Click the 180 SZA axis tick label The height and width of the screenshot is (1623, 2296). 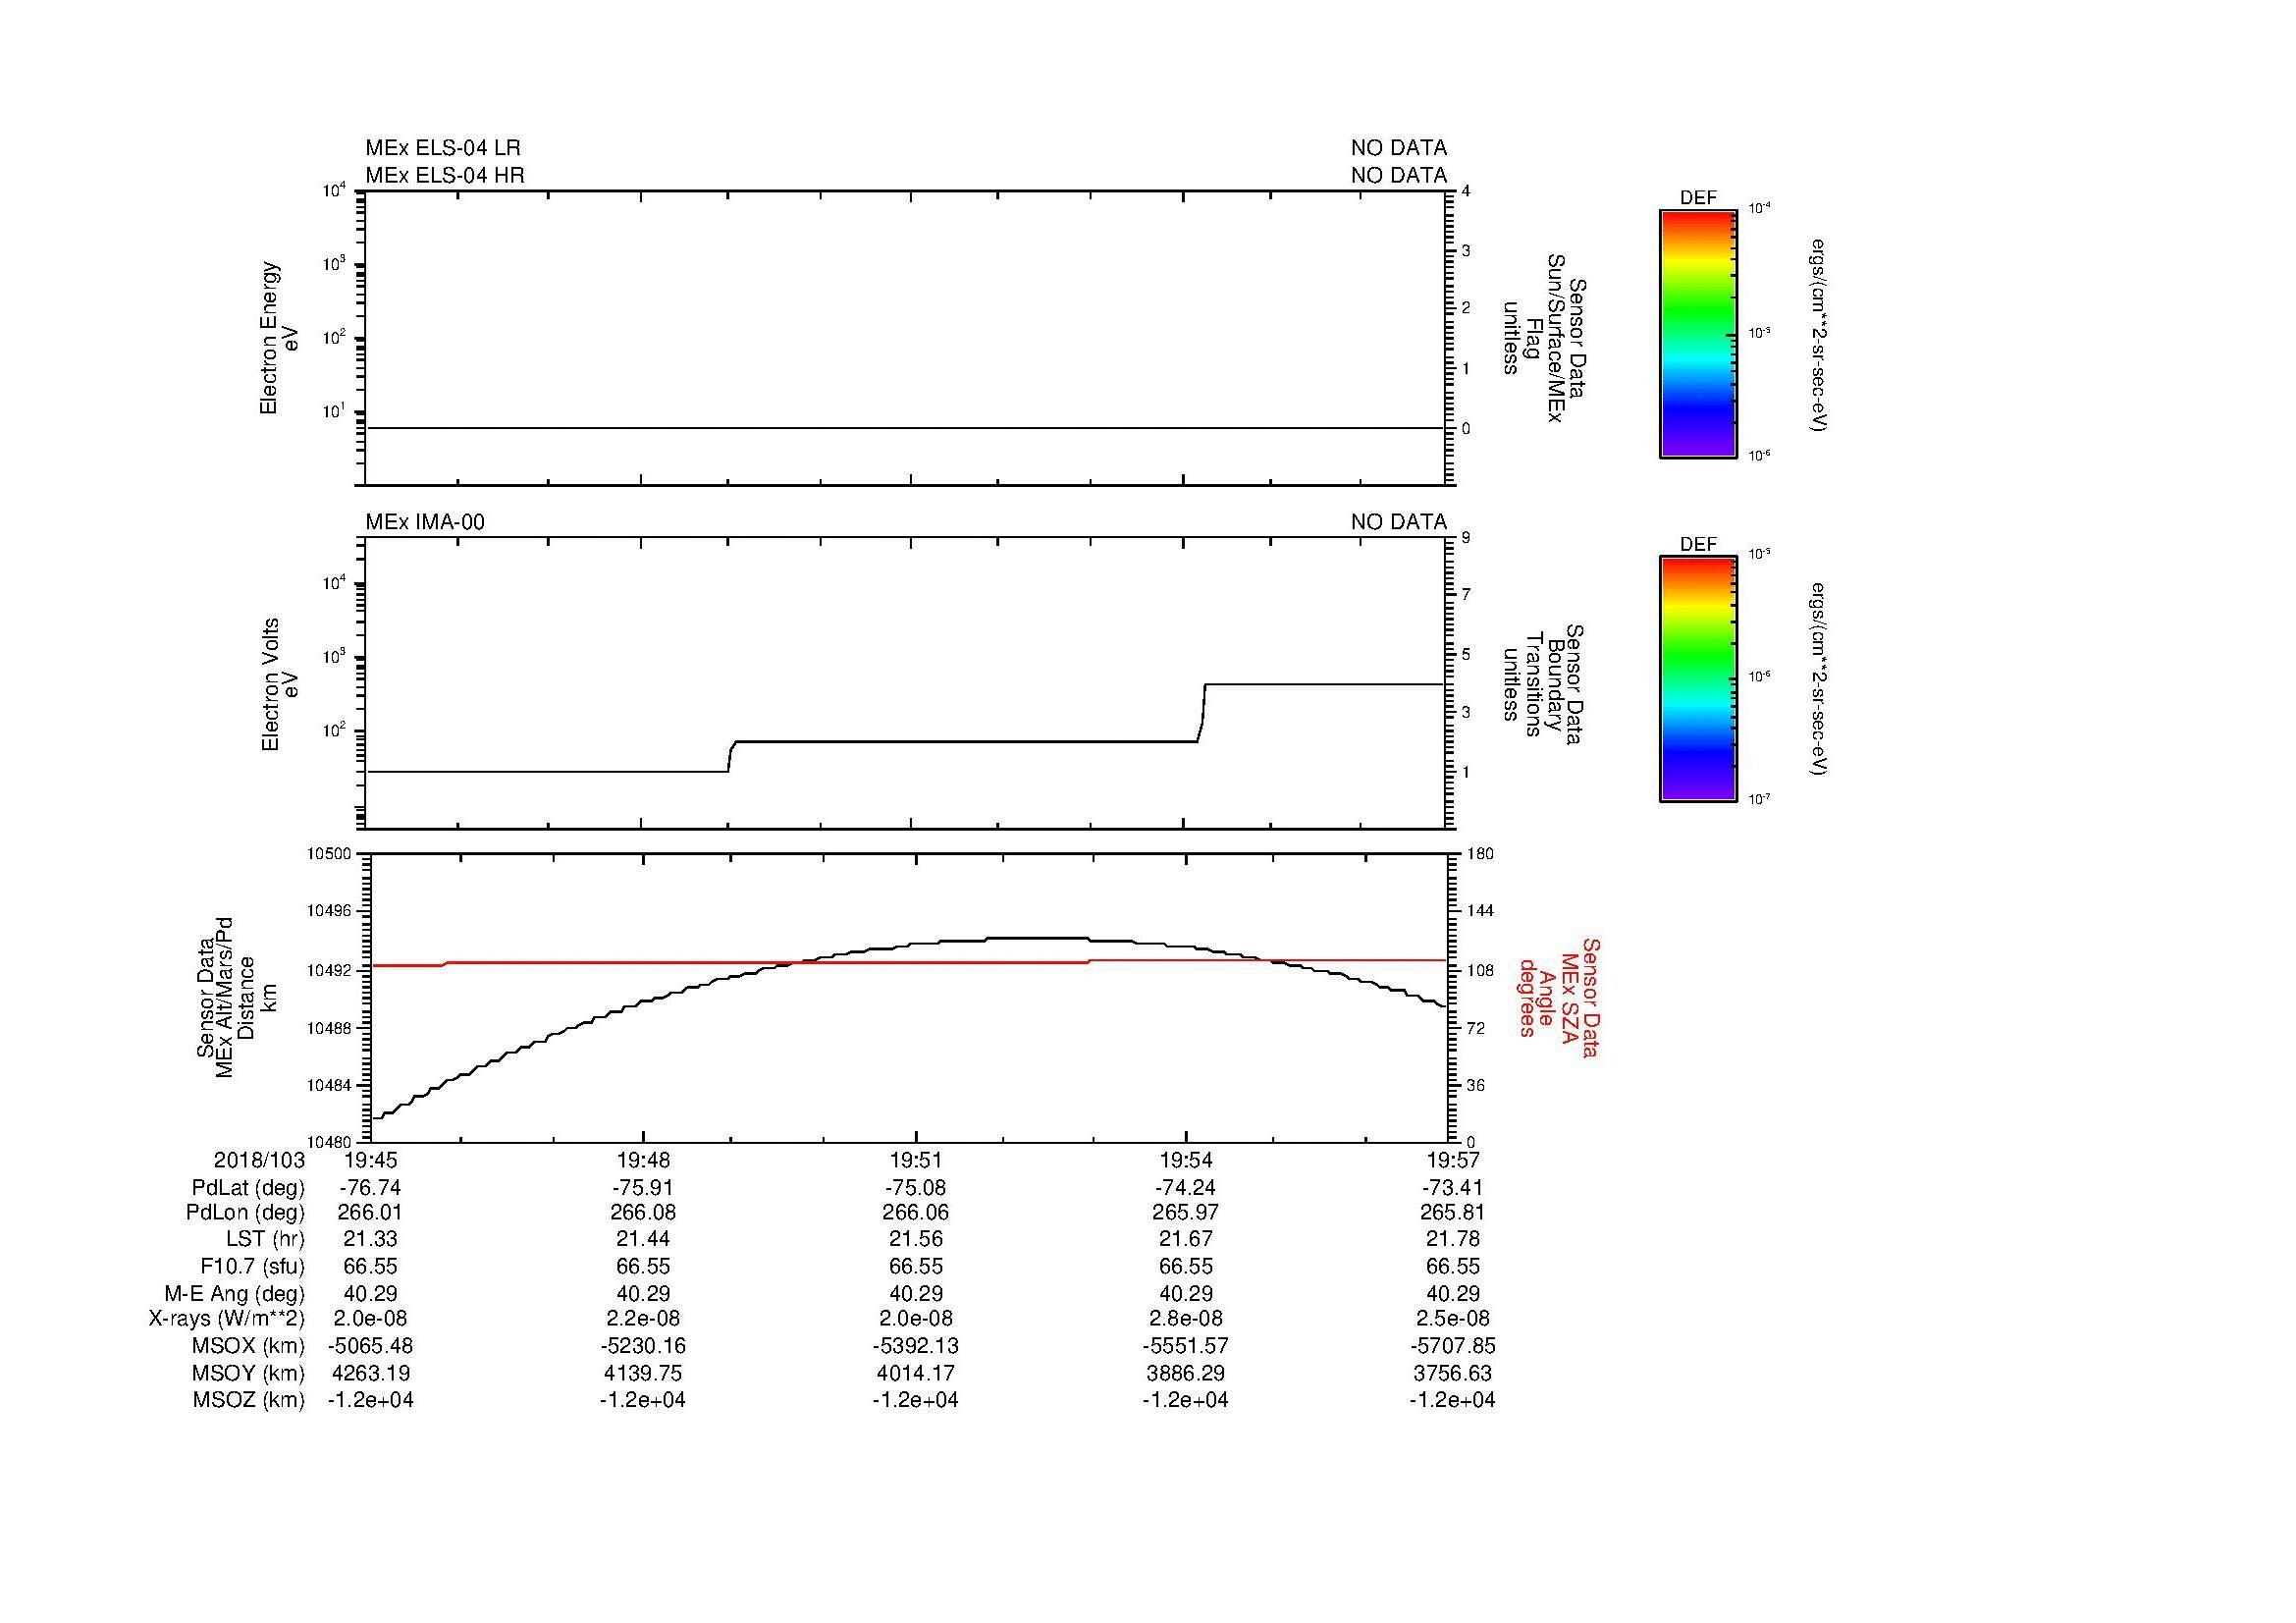[x=1479, y=853]
